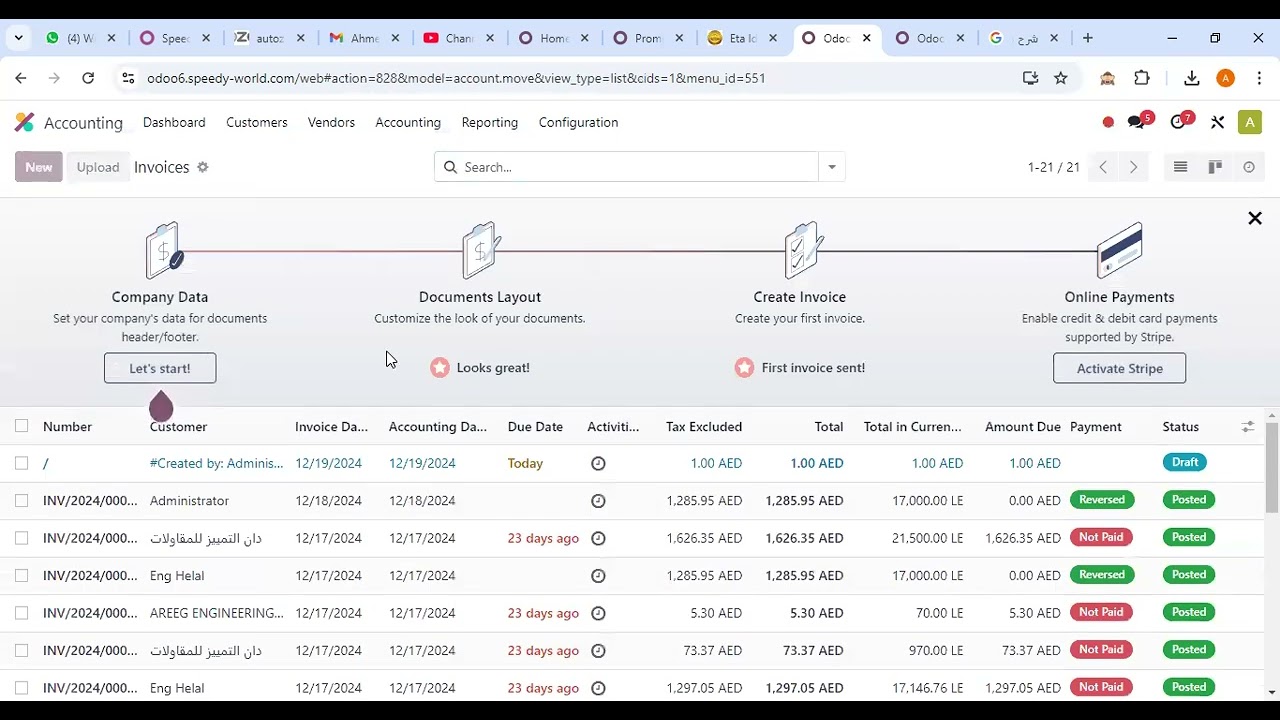
Task: Open the Vendors menu
Action: click(331, 122)
